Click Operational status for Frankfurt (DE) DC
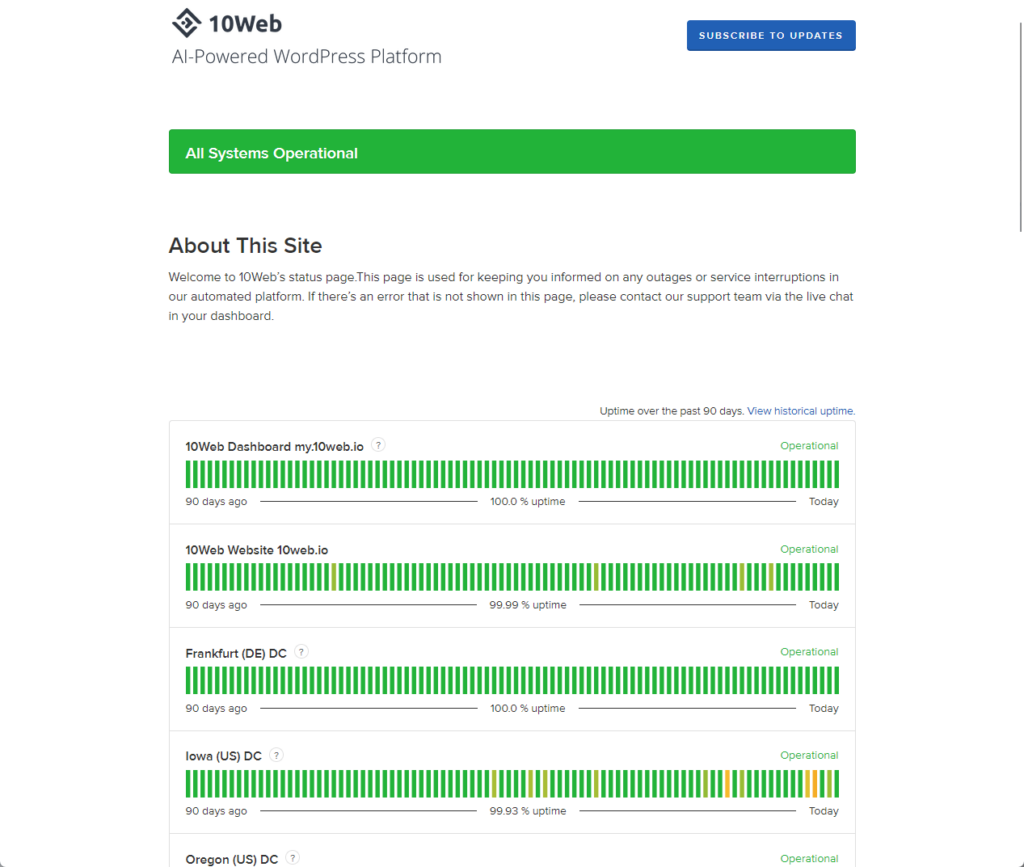This screenshot has height=867, width=1024. tap(809, 652)
